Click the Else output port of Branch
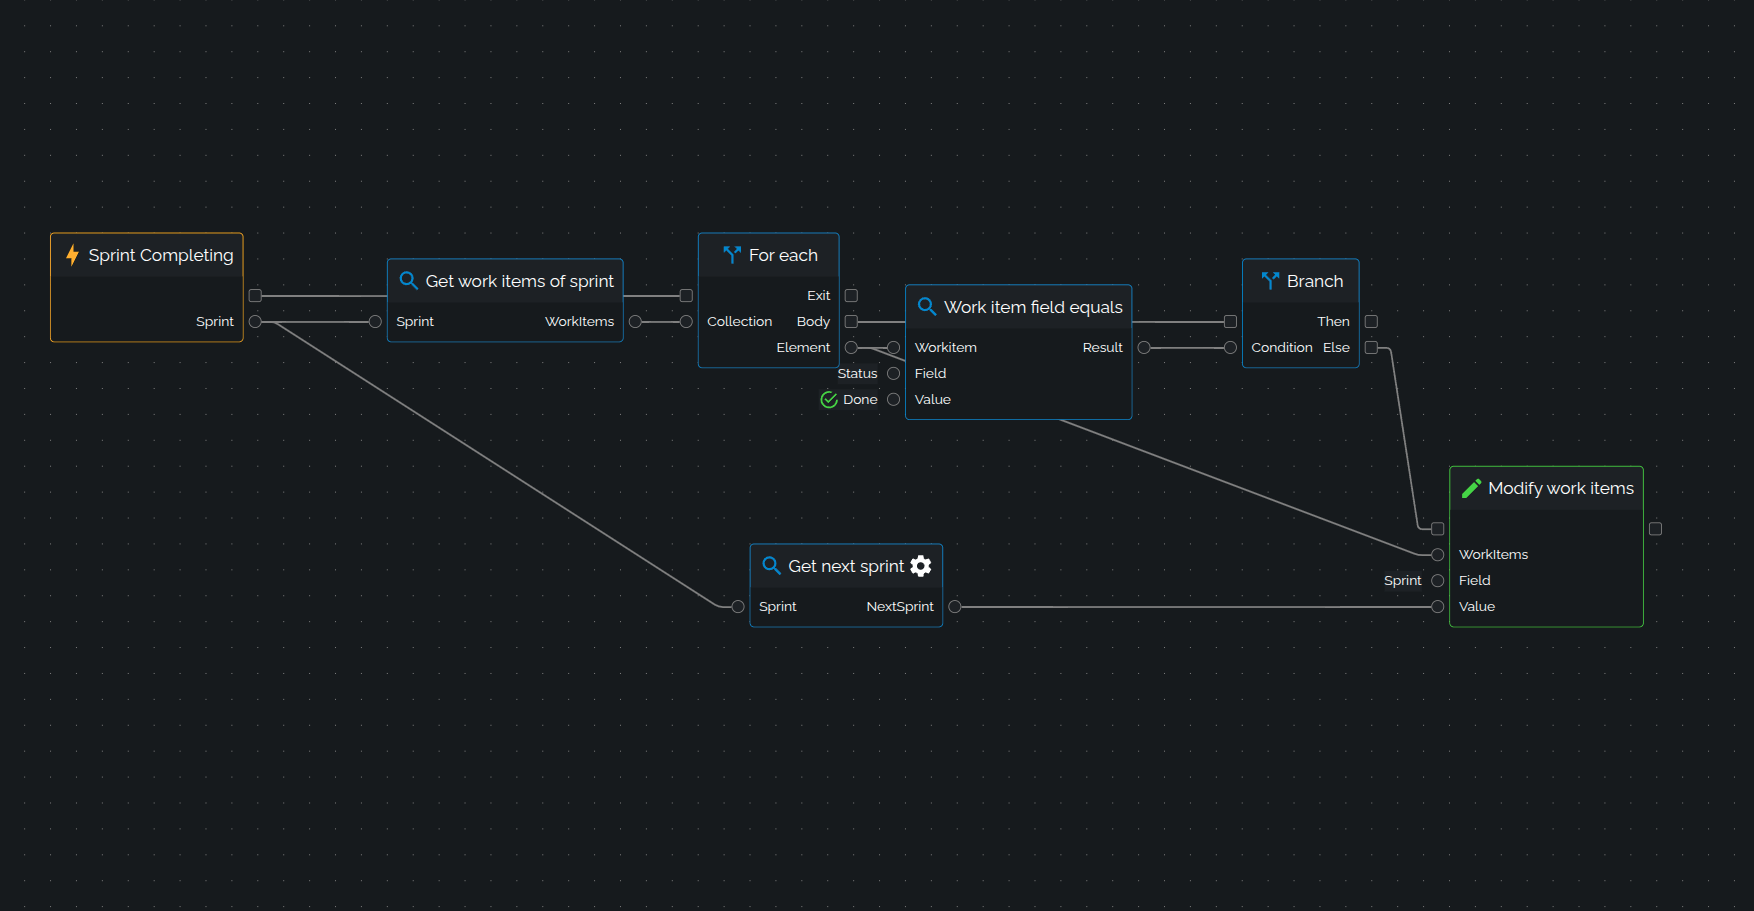 (x=1371, y=348)
